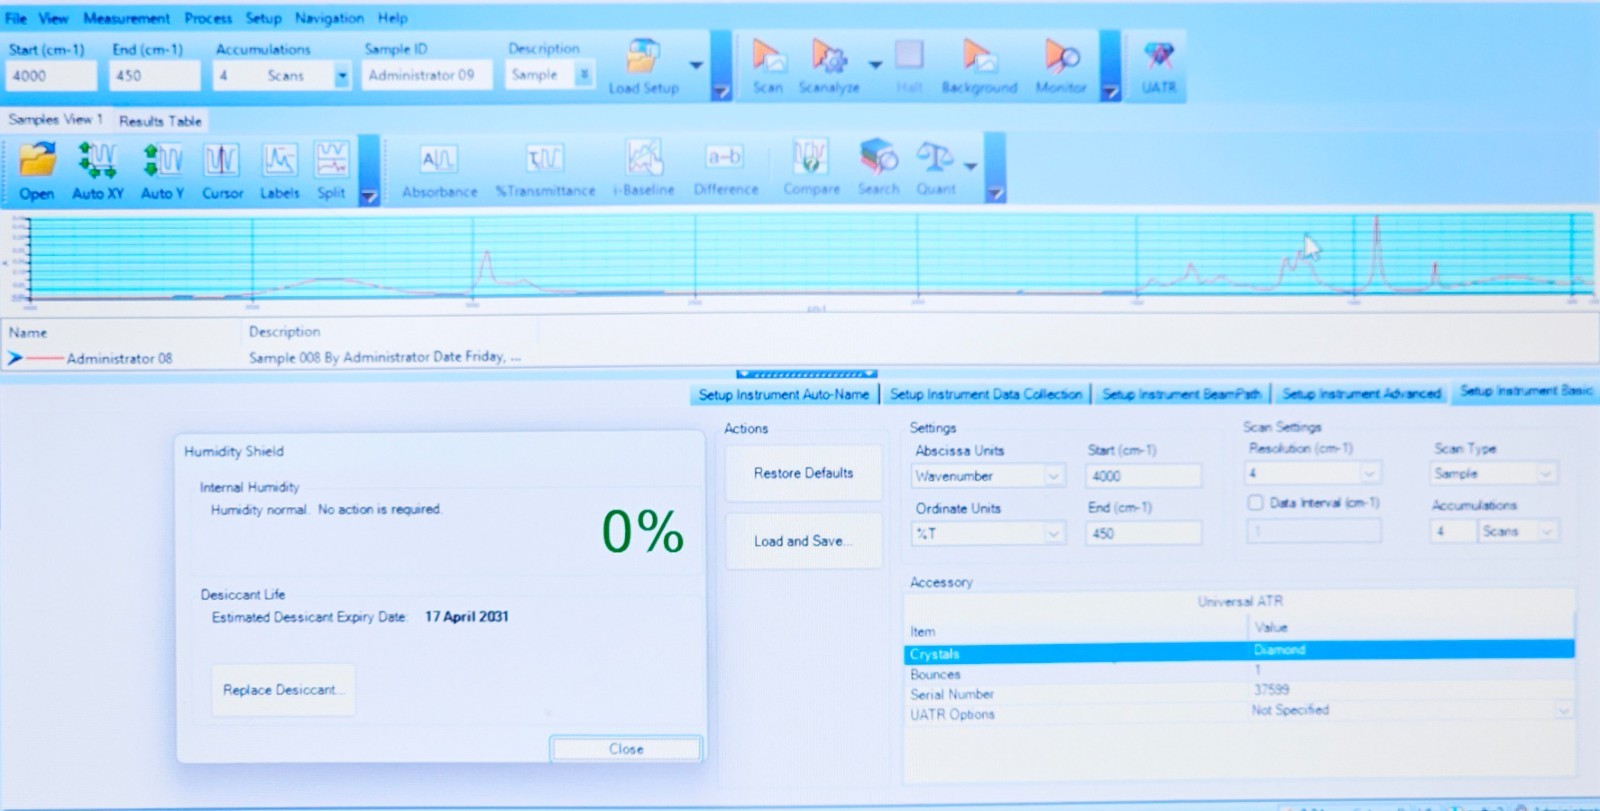Screen dimensions: 1600x811
Task: Click the UATR accessory icon
Action: [x=1158, y=66]
